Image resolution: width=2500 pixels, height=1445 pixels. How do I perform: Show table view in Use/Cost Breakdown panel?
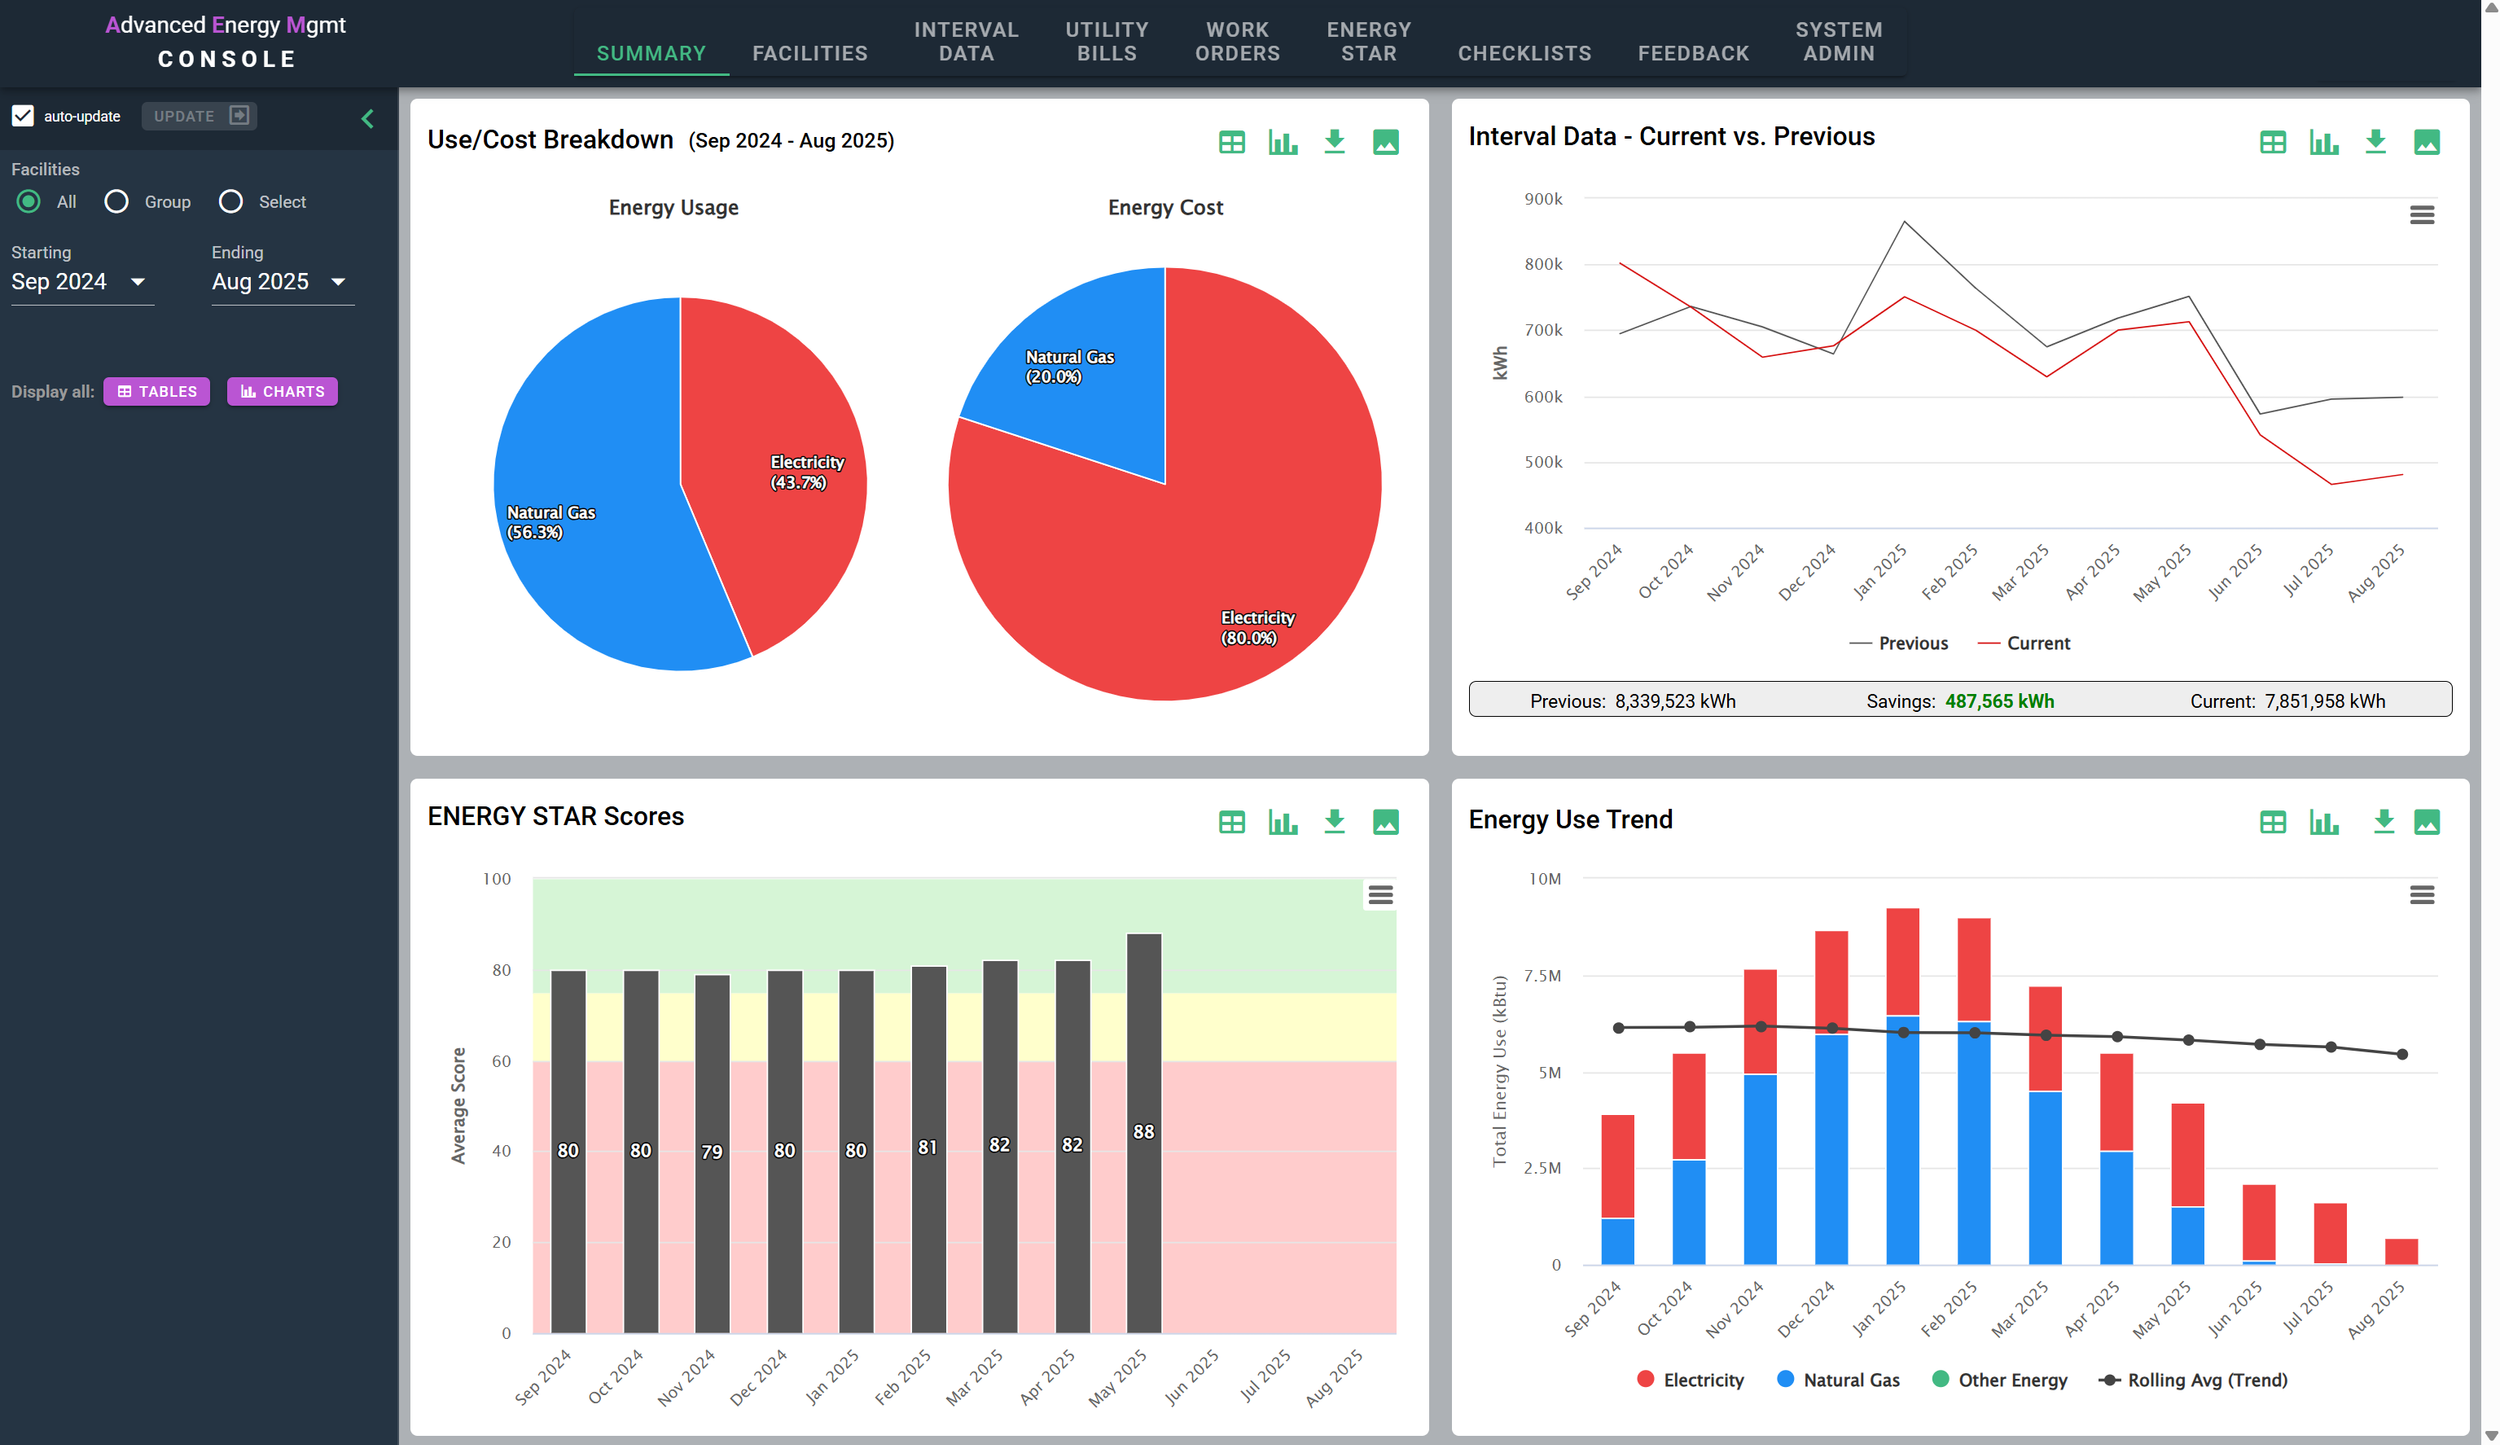coord(1231,142)
